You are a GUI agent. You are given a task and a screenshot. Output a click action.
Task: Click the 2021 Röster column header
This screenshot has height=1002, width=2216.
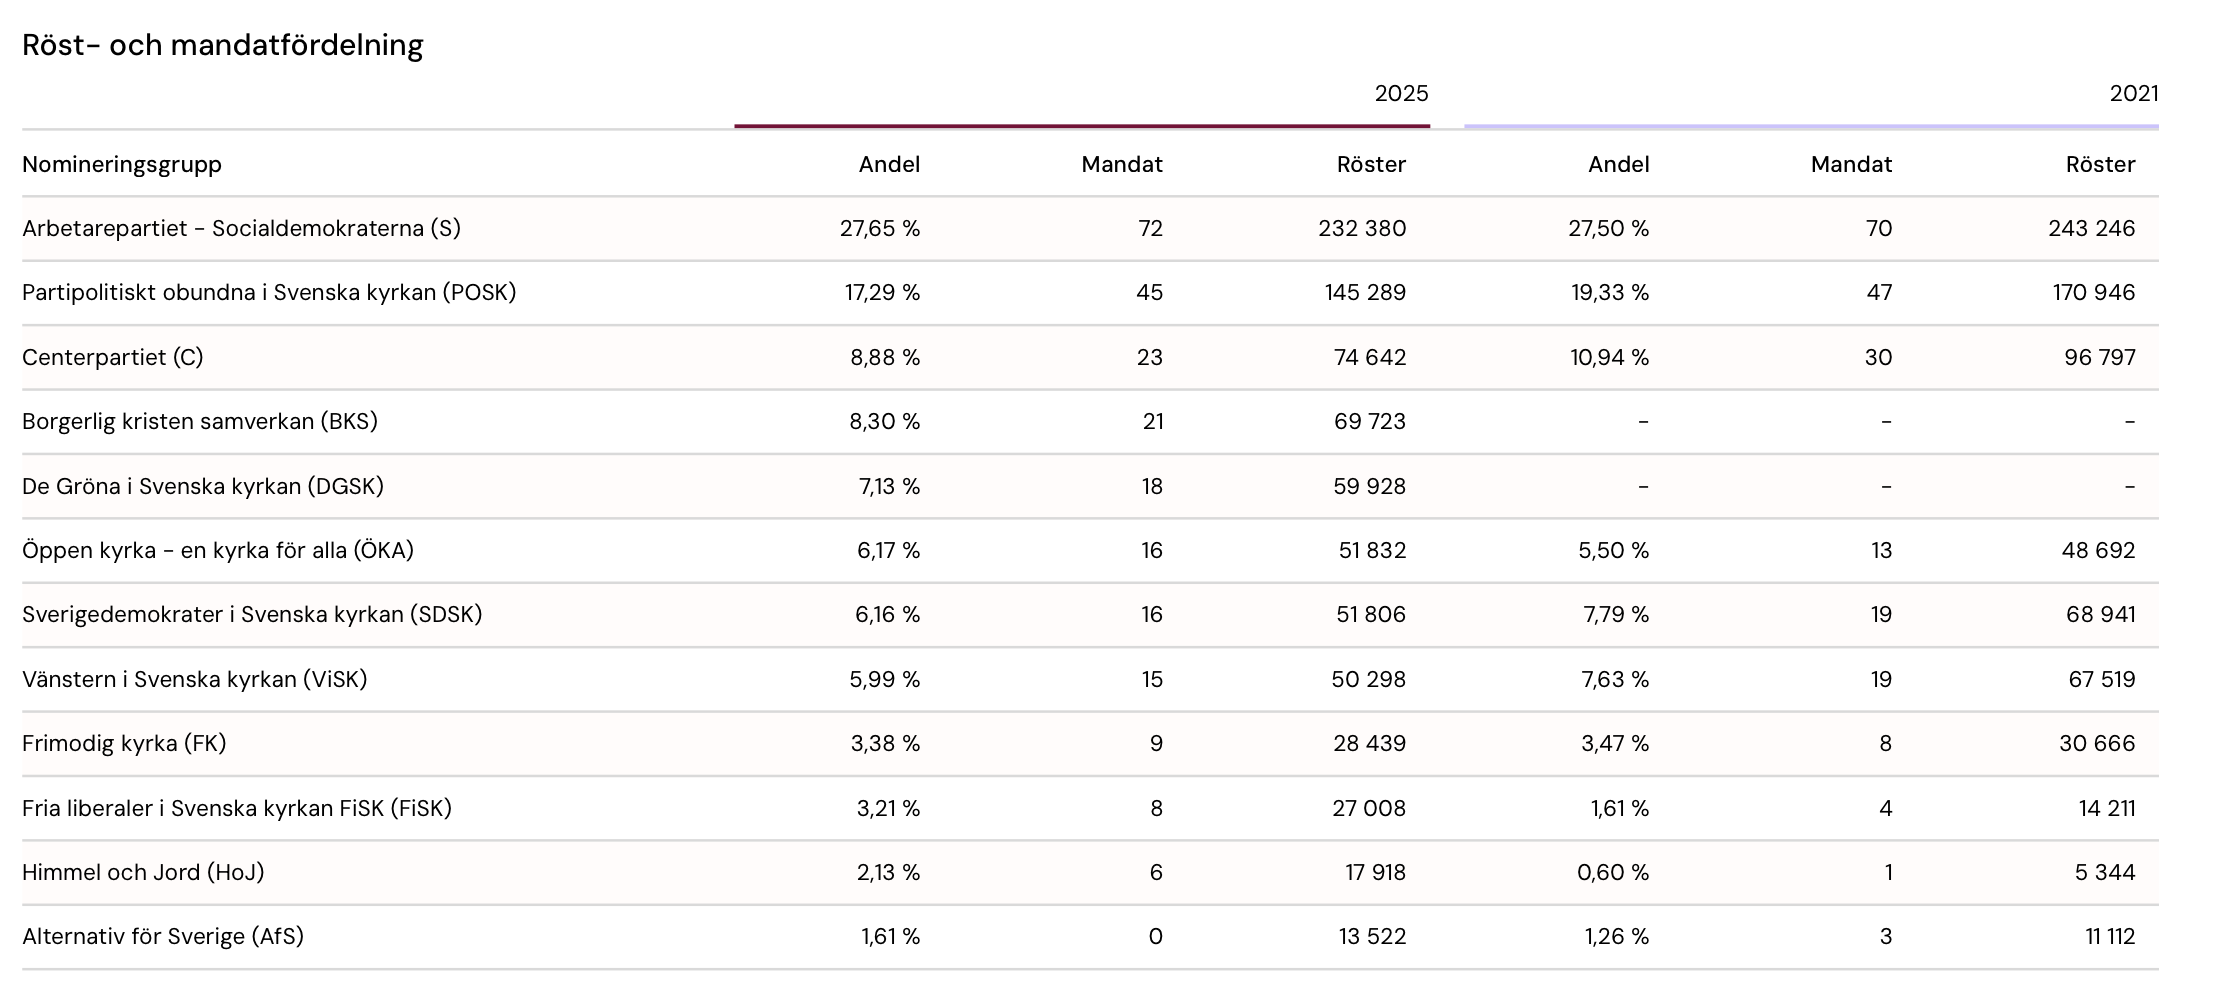tap(2100, 164)
